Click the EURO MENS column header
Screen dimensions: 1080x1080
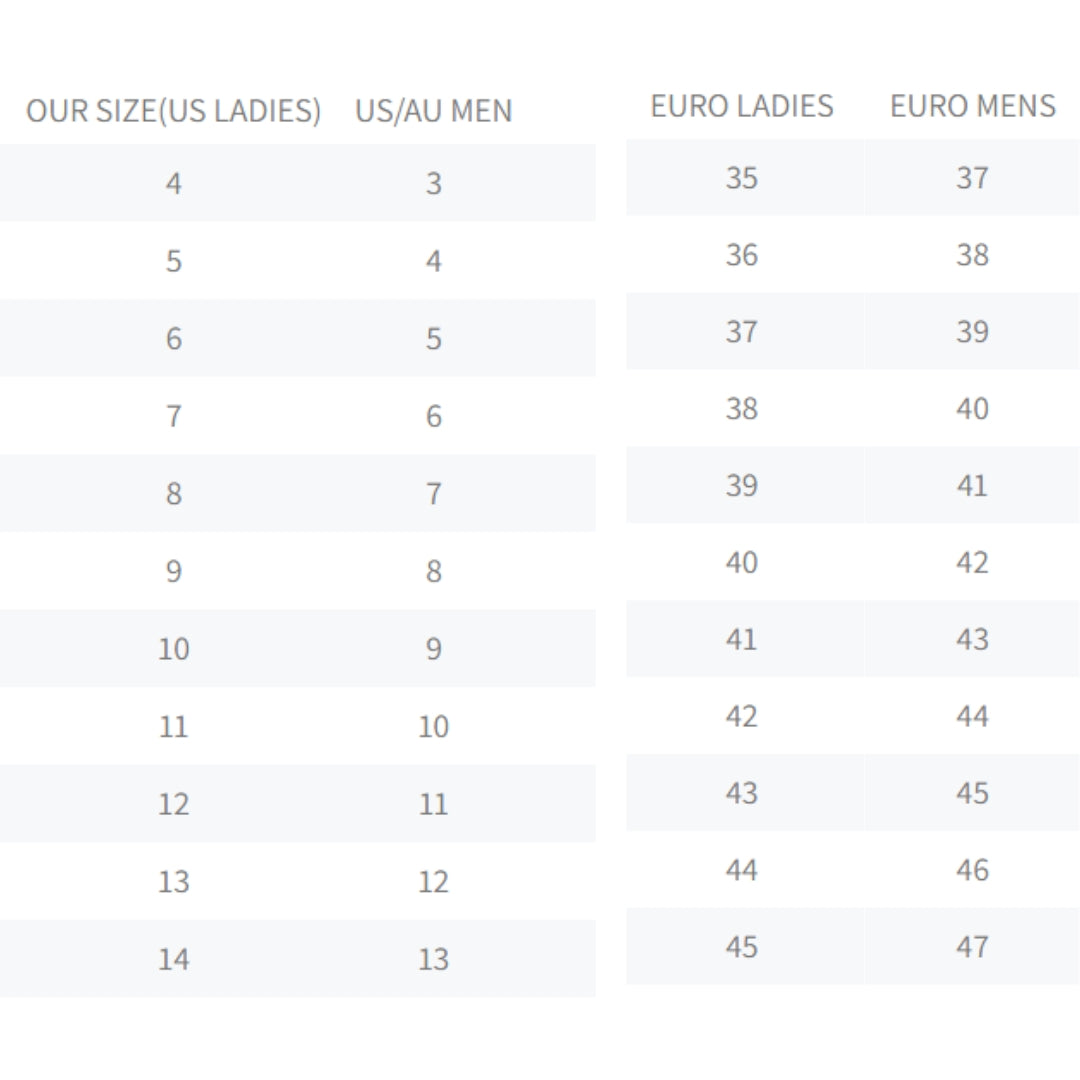click(973, 106)
